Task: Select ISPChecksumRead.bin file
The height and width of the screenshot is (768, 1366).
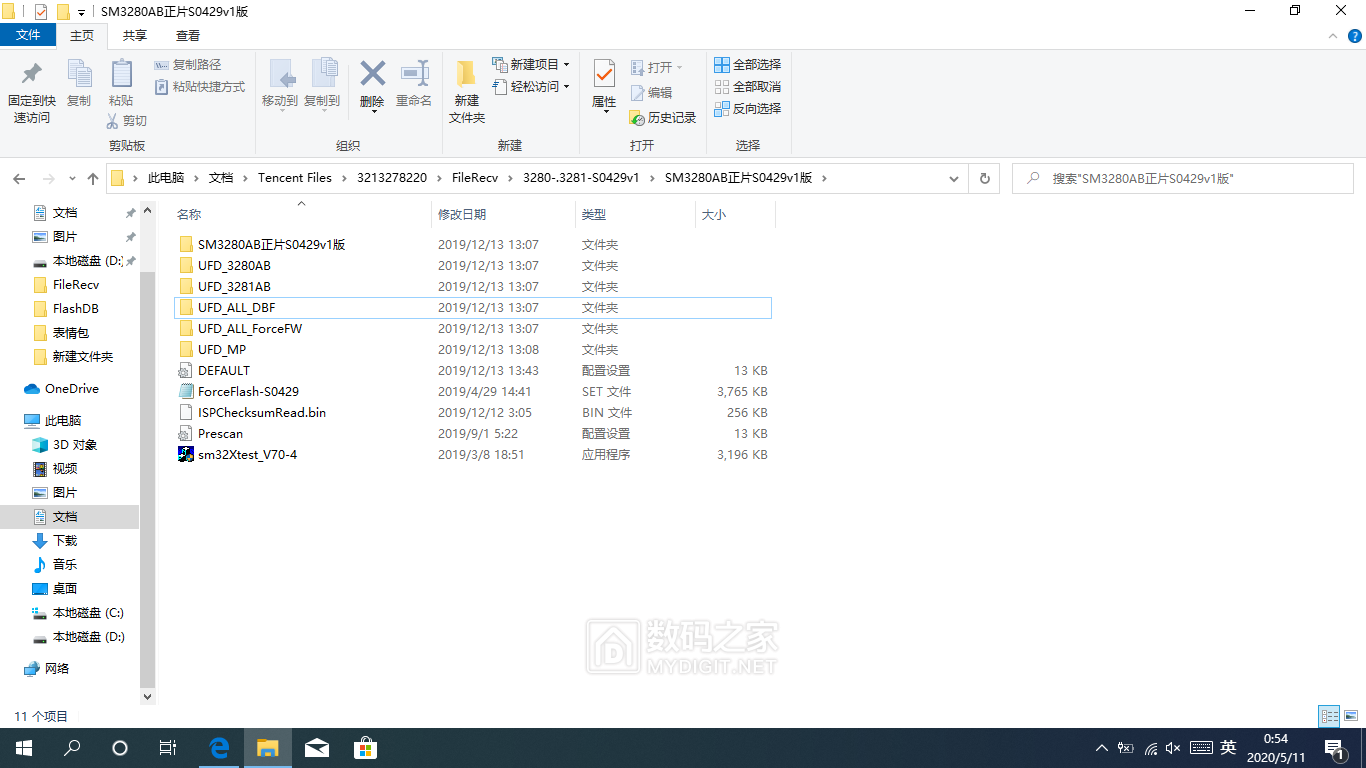Action: pos(472,412)
